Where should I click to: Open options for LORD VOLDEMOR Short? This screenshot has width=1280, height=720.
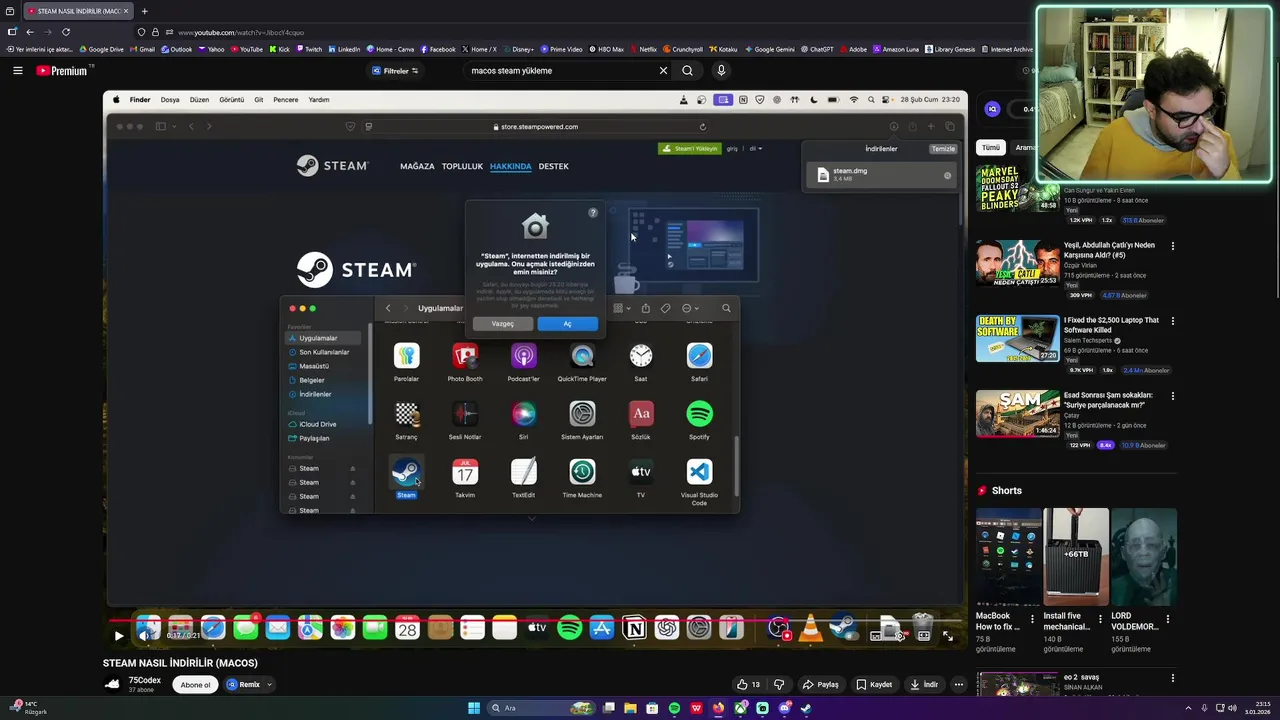click(1168, 620)
